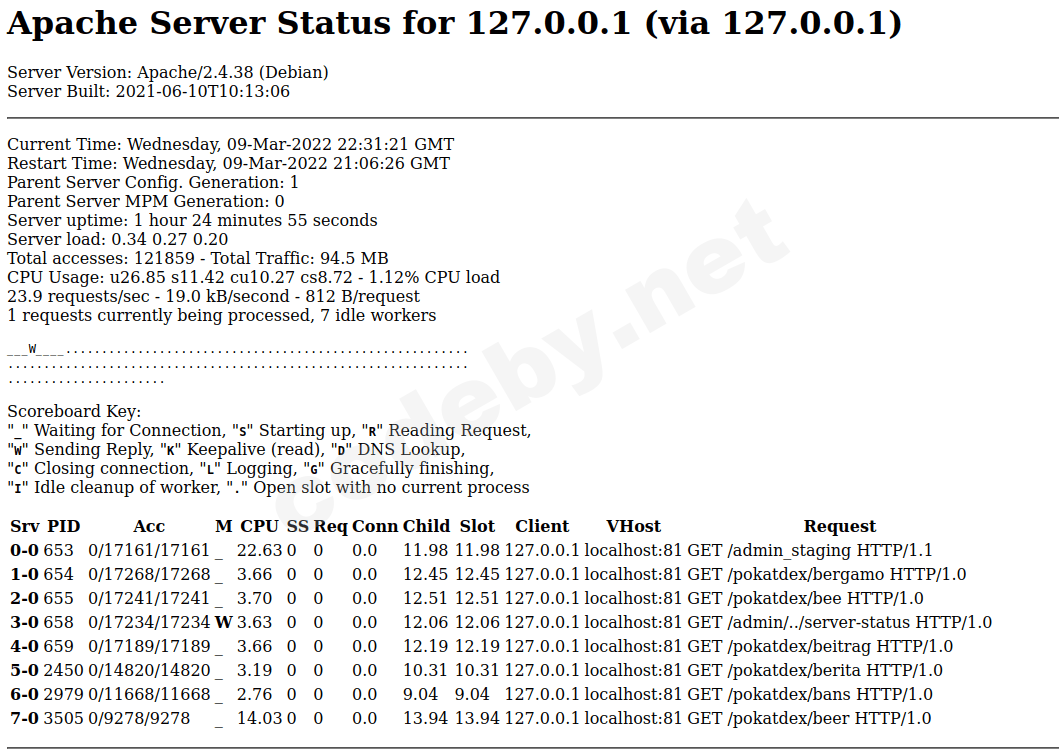Click PID 658
Image resolution: width=1059 pixels, height=750 pixels.
click(x=58, y=622)
